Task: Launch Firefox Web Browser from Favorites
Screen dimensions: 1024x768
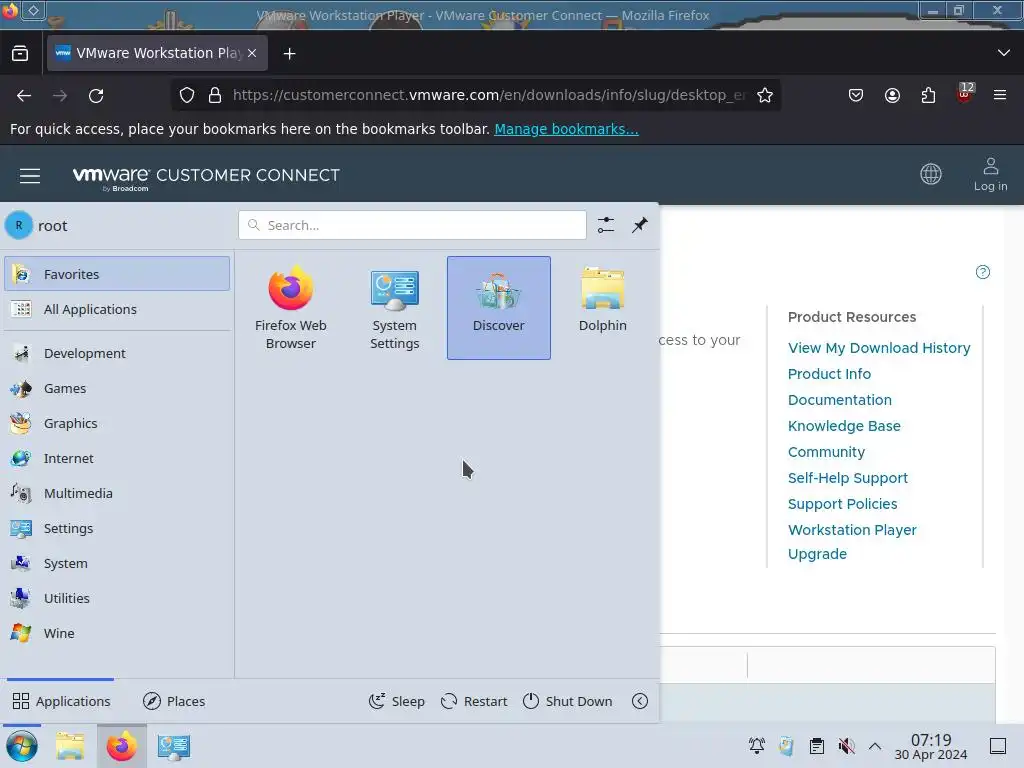Action: 291,308
